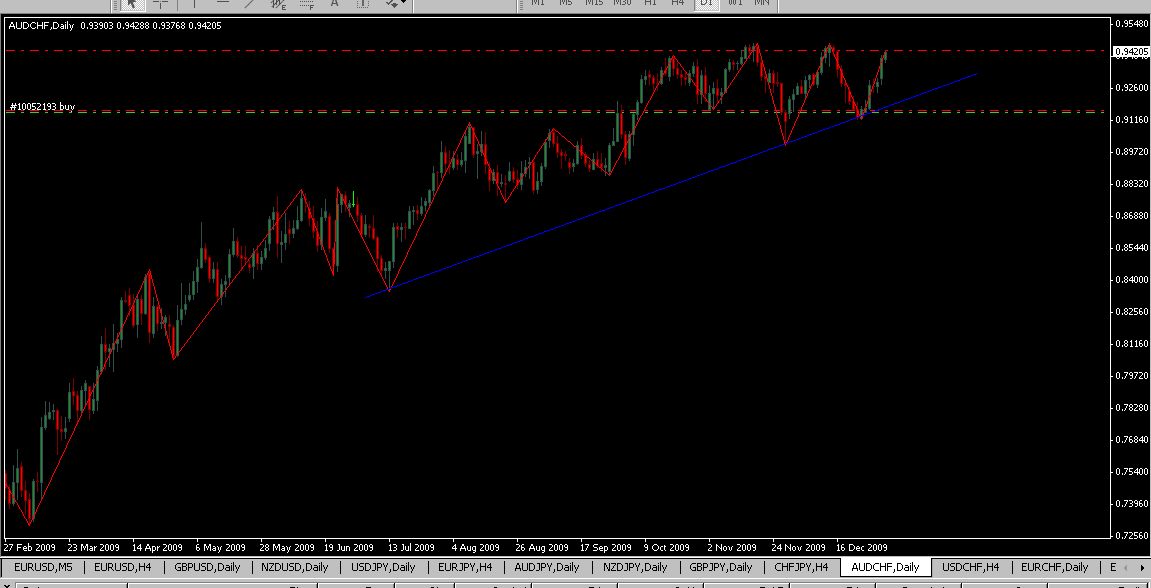This screenshot has width=1151, height=588.
Task: Open the GBPUSD,Daily chart tab
Action: click(x=207, y=567)
